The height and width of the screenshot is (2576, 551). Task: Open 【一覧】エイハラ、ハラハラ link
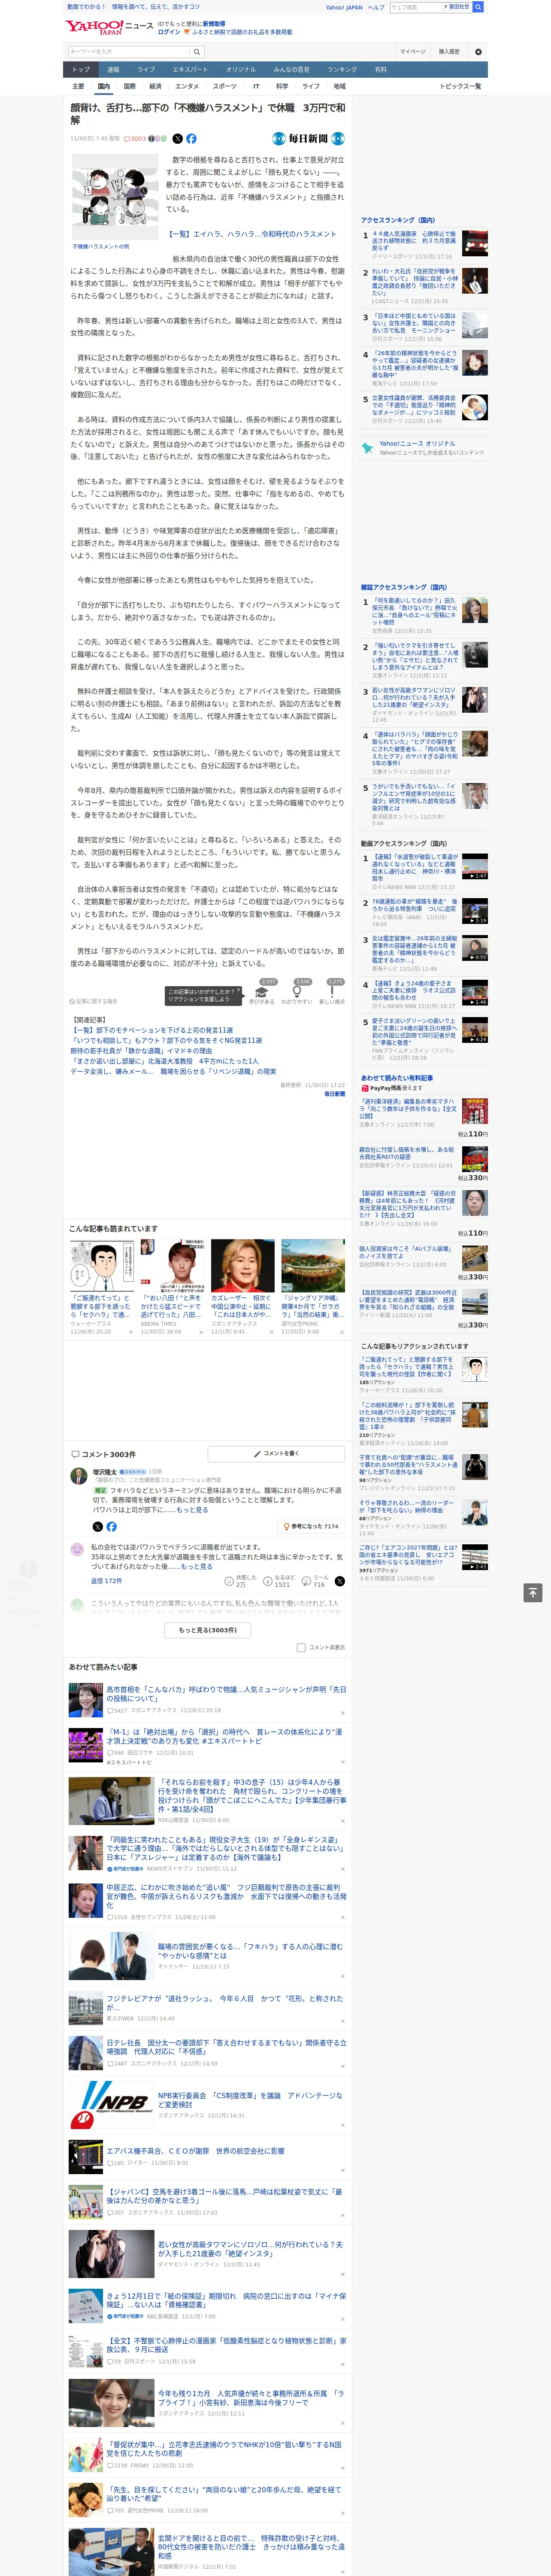click(252, 234)
